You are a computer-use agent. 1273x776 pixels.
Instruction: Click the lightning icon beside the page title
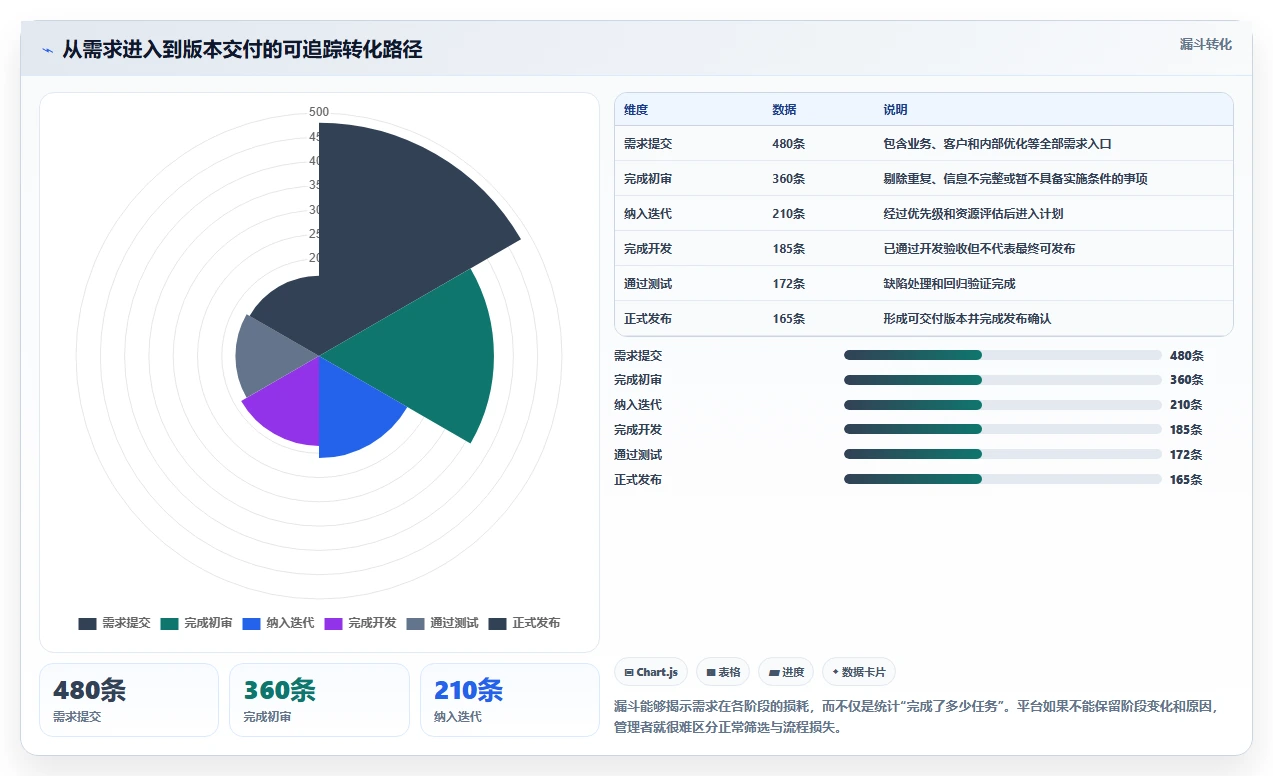47,50
